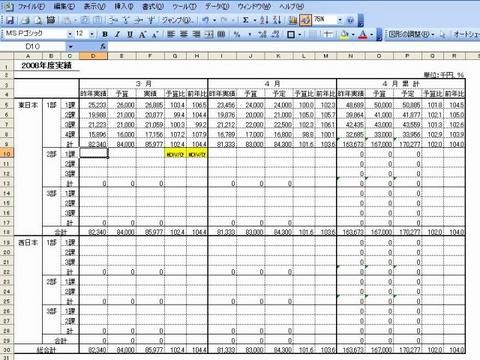Expand the zoom percentage dropdown

point(340,20)
